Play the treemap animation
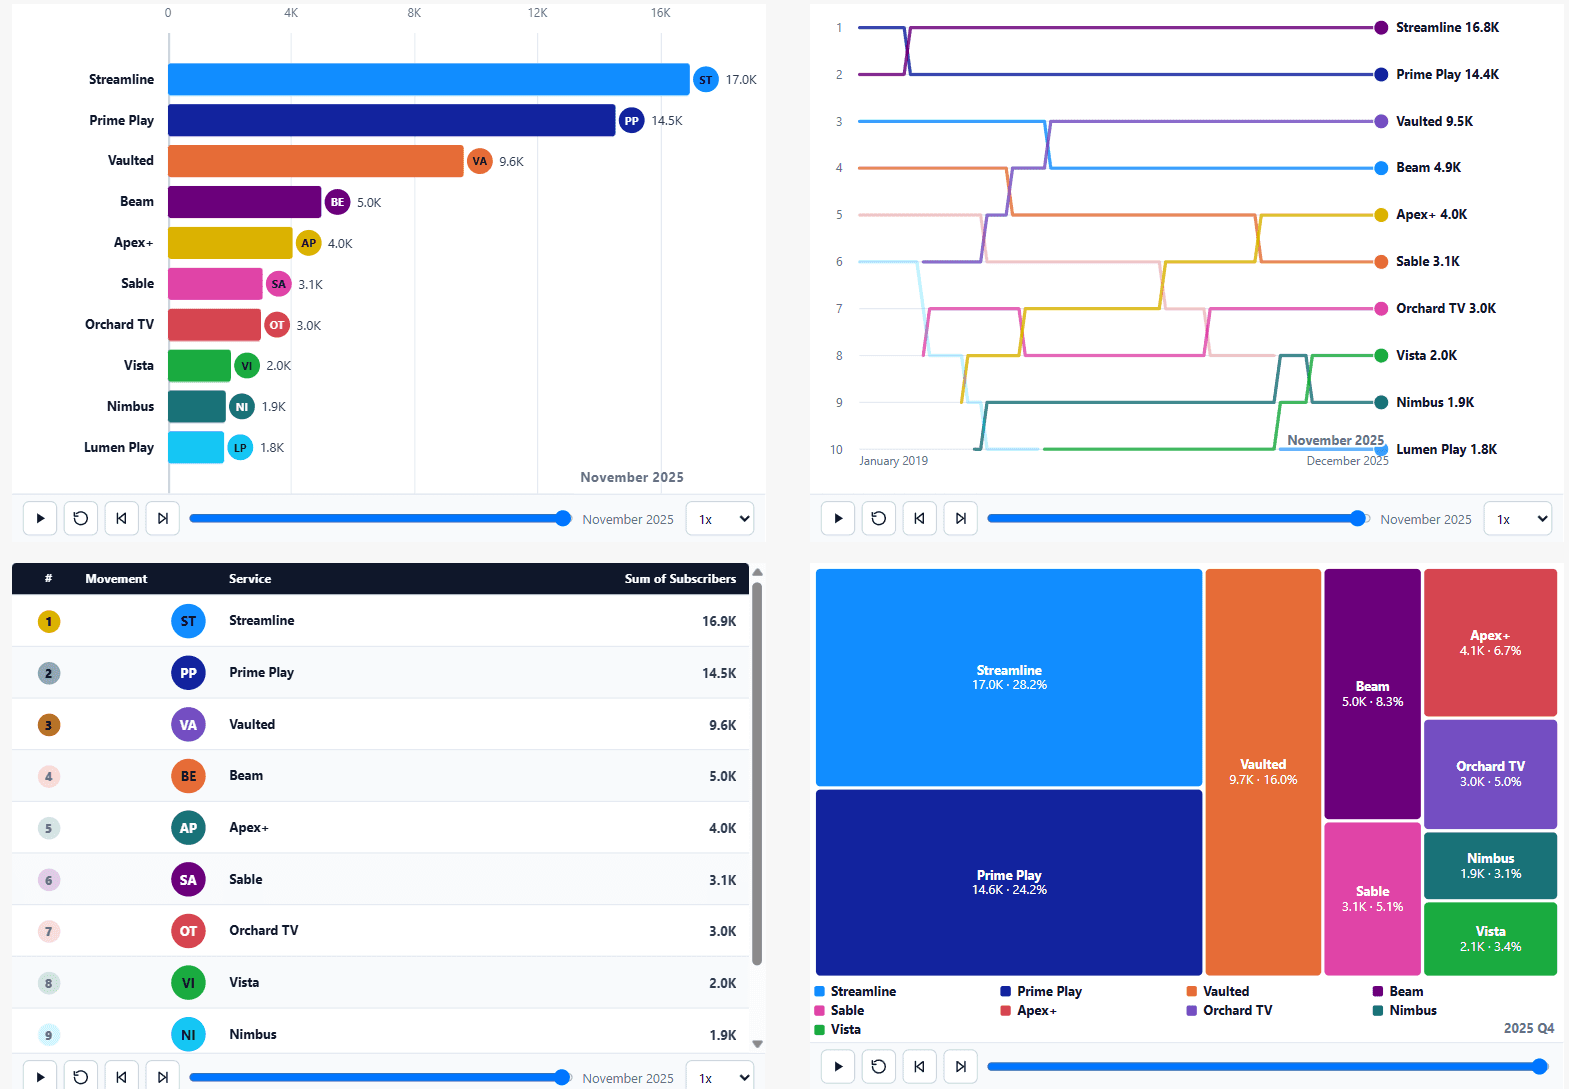The height and width of the screenshot is (1089, 1569). [x=838, y=1066]
